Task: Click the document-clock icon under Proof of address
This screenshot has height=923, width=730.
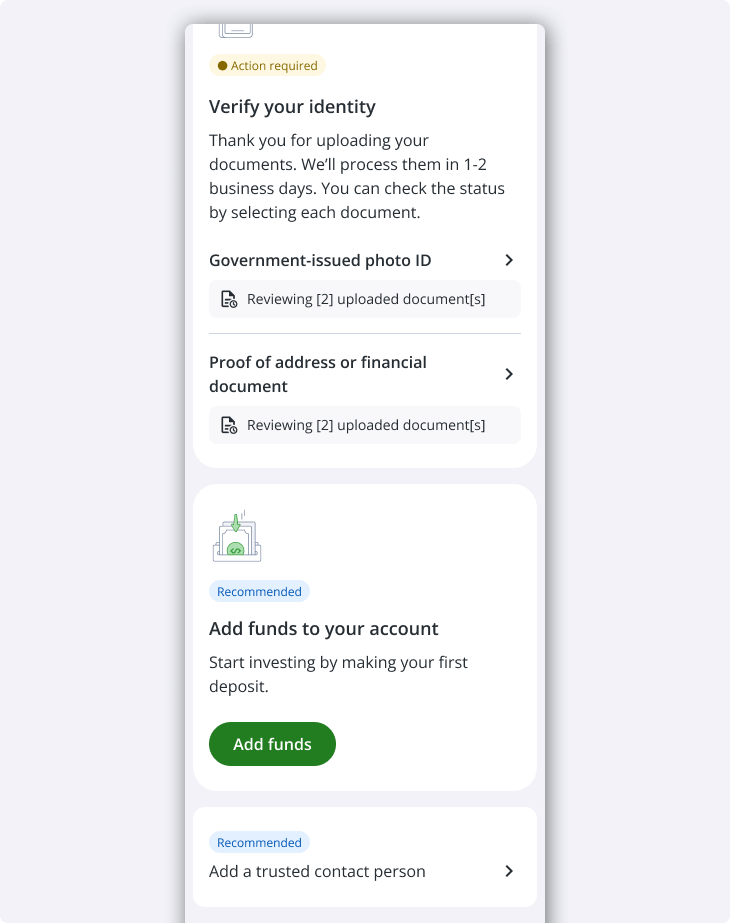Action: coord(229,425)
